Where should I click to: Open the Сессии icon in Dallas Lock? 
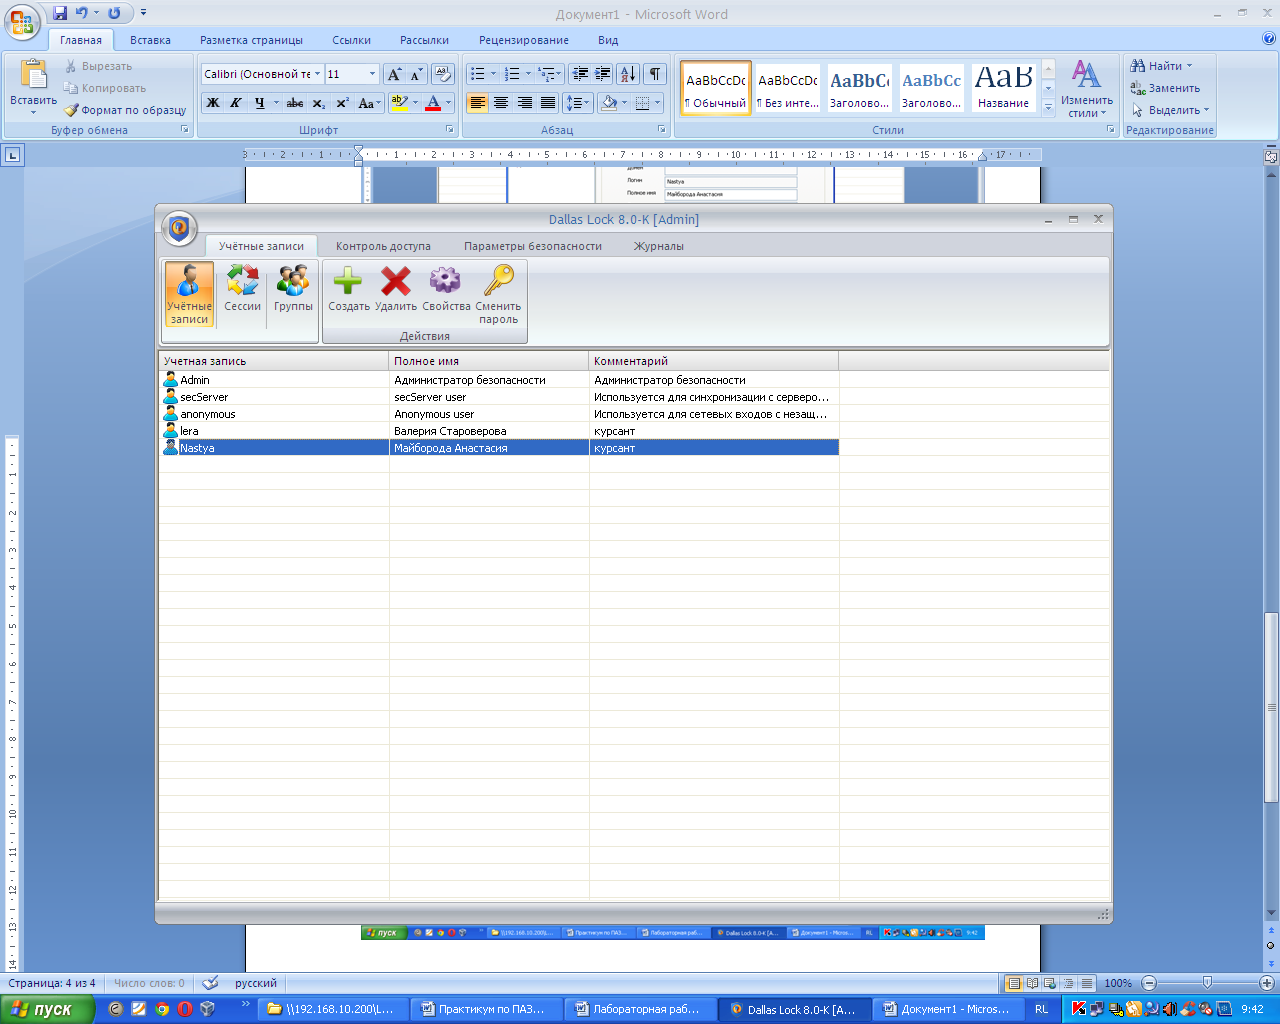click(x=242, y=290)
